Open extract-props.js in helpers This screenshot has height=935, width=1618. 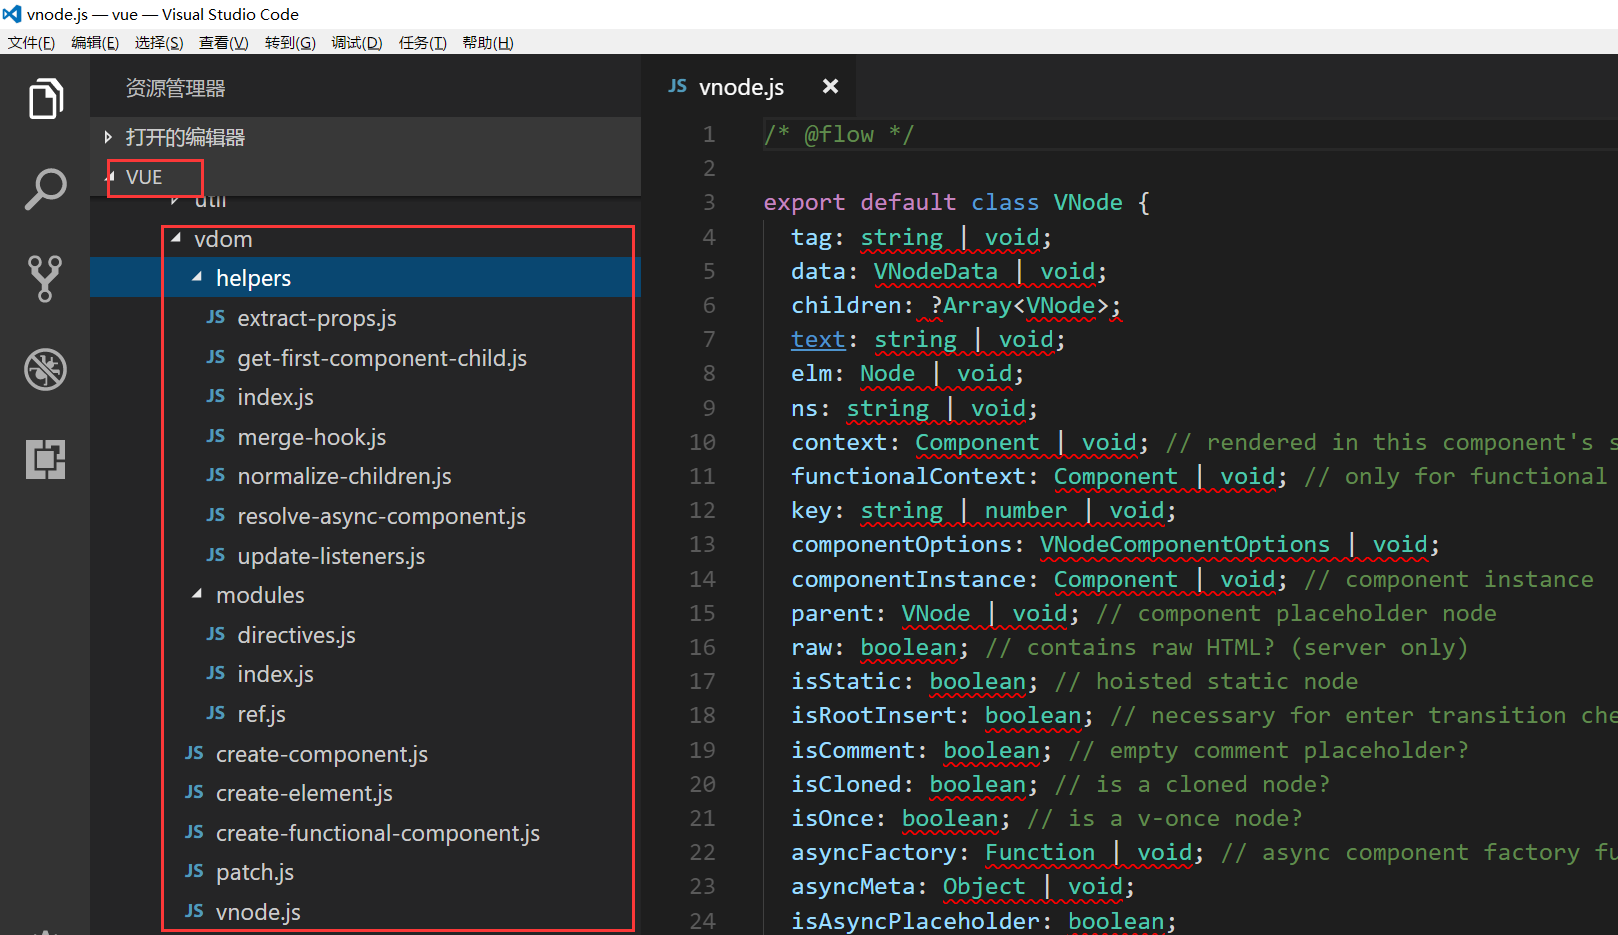pyautogui.click(x=317, y=318)
